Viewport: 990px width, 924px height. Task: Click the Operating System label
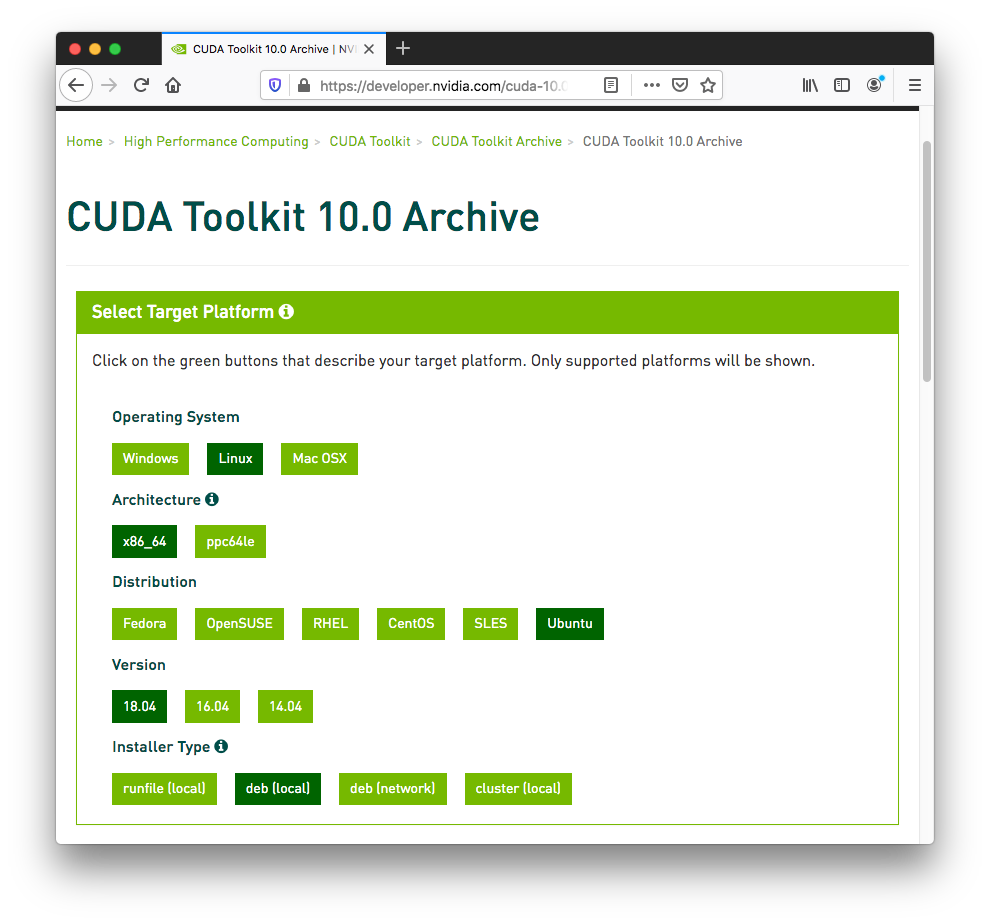point(176,417)
